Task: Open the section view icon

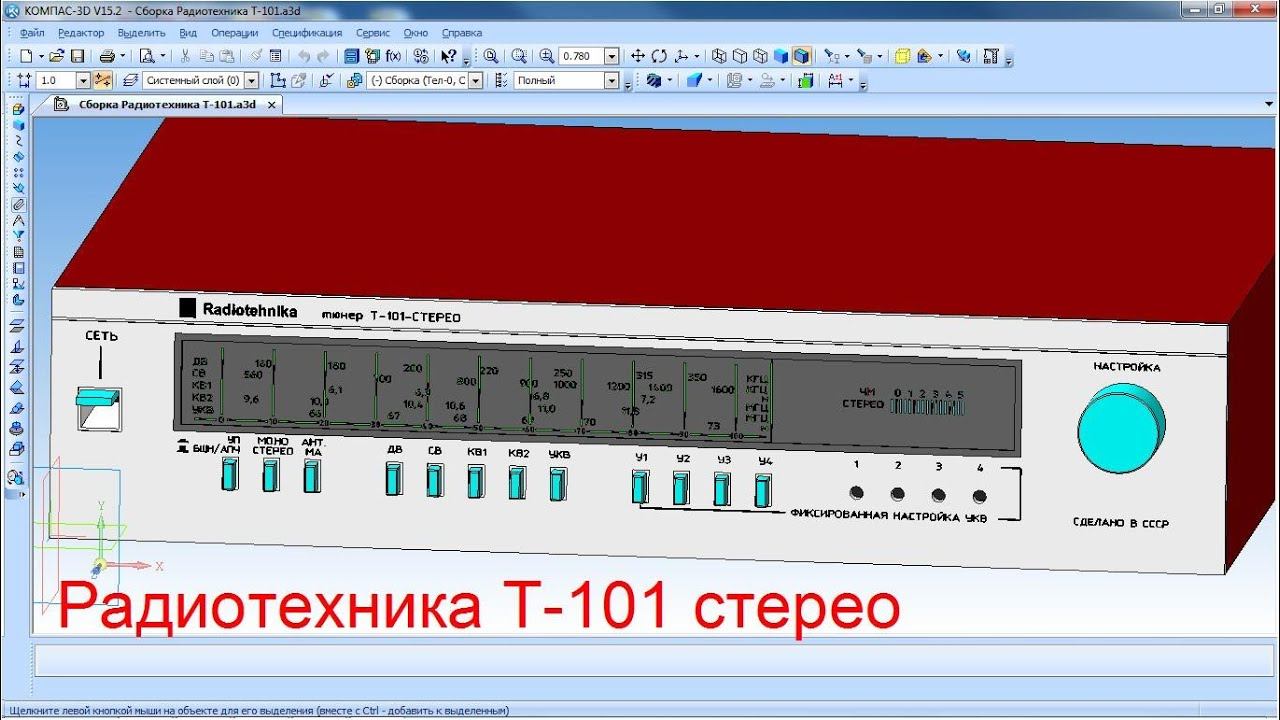Action: click(x=653, y=81)
